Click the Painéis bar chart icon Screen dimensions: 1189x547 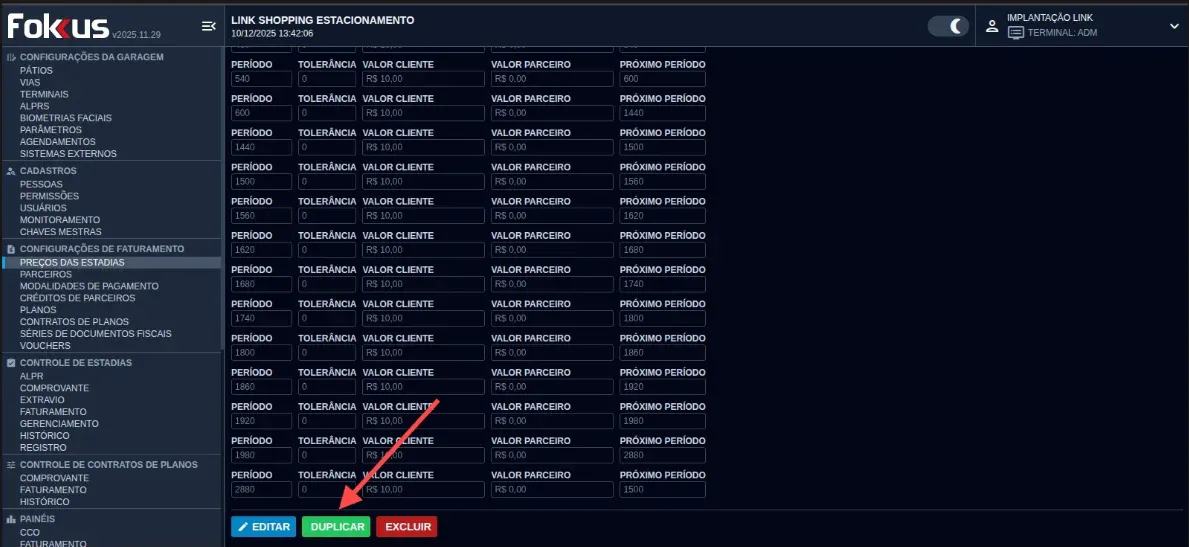coord(10,520)
